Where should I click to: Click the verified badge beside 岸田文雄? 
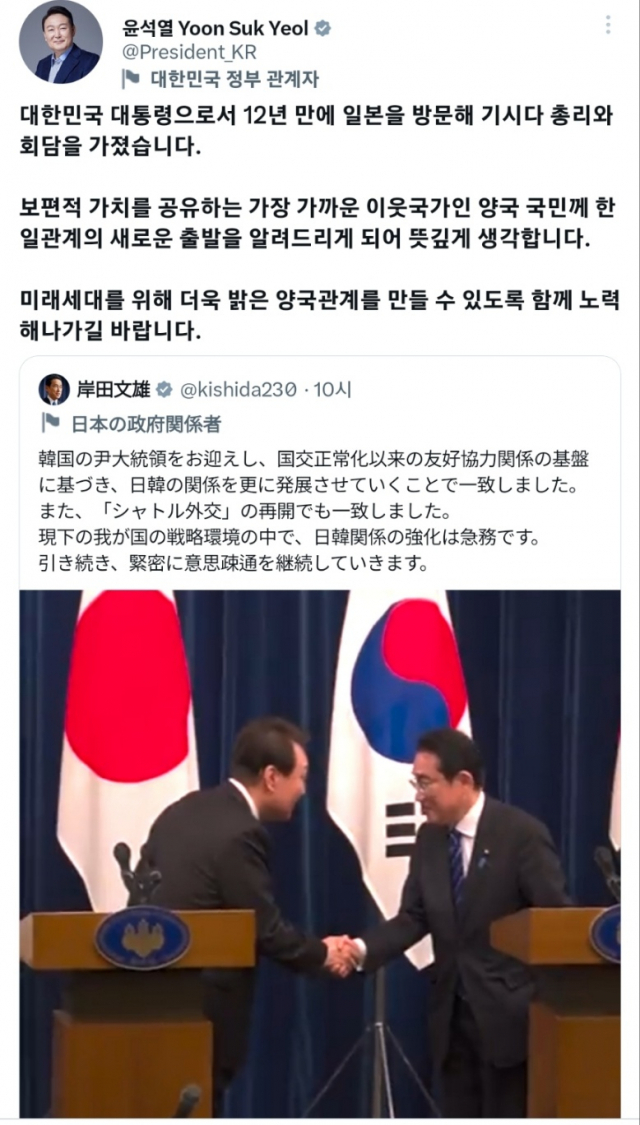click(x=164, y=390)
